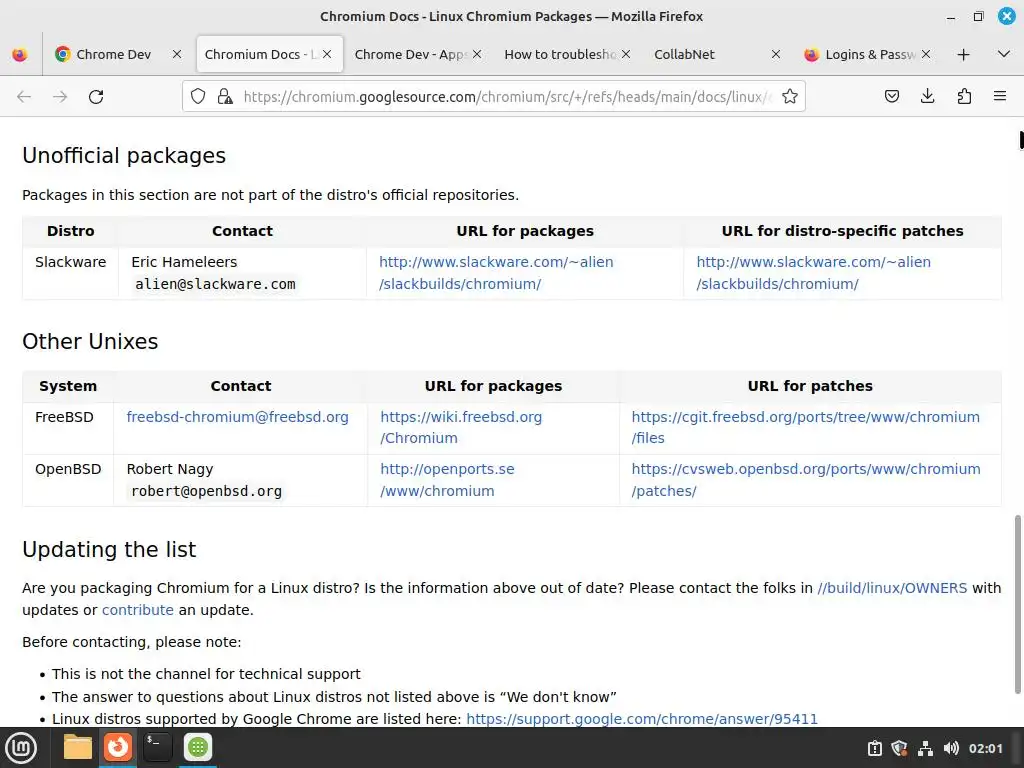The width and height of the screenshot is (1024, 768).
Task: Open support.google.com/chrome/answer/95411 link
Action: (x=642, y=719)
